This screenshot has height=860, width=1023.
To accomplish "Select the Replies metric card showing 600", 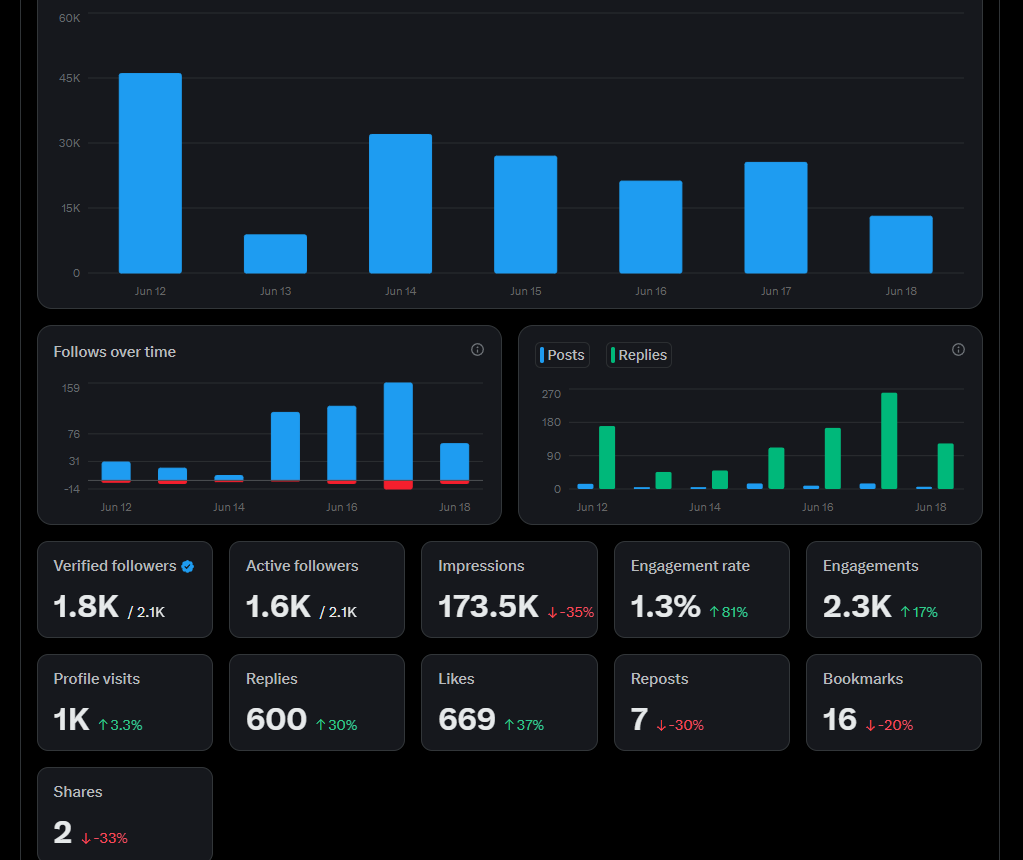I will click(317, 703).
